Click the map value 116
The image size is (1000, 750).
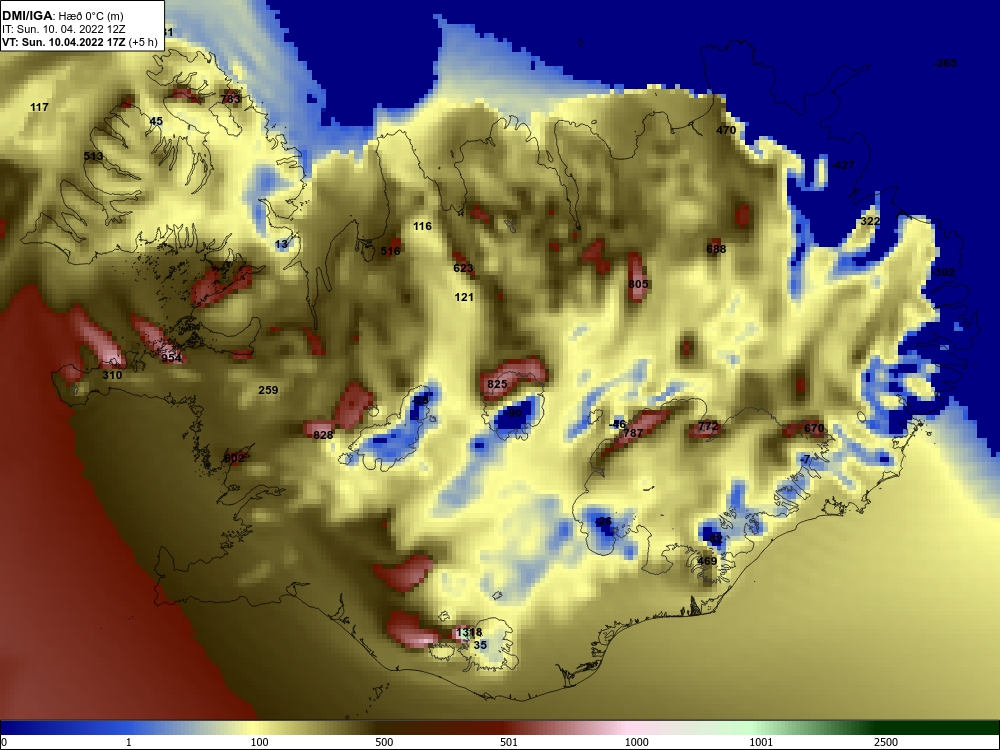click(x=422, y=226)
